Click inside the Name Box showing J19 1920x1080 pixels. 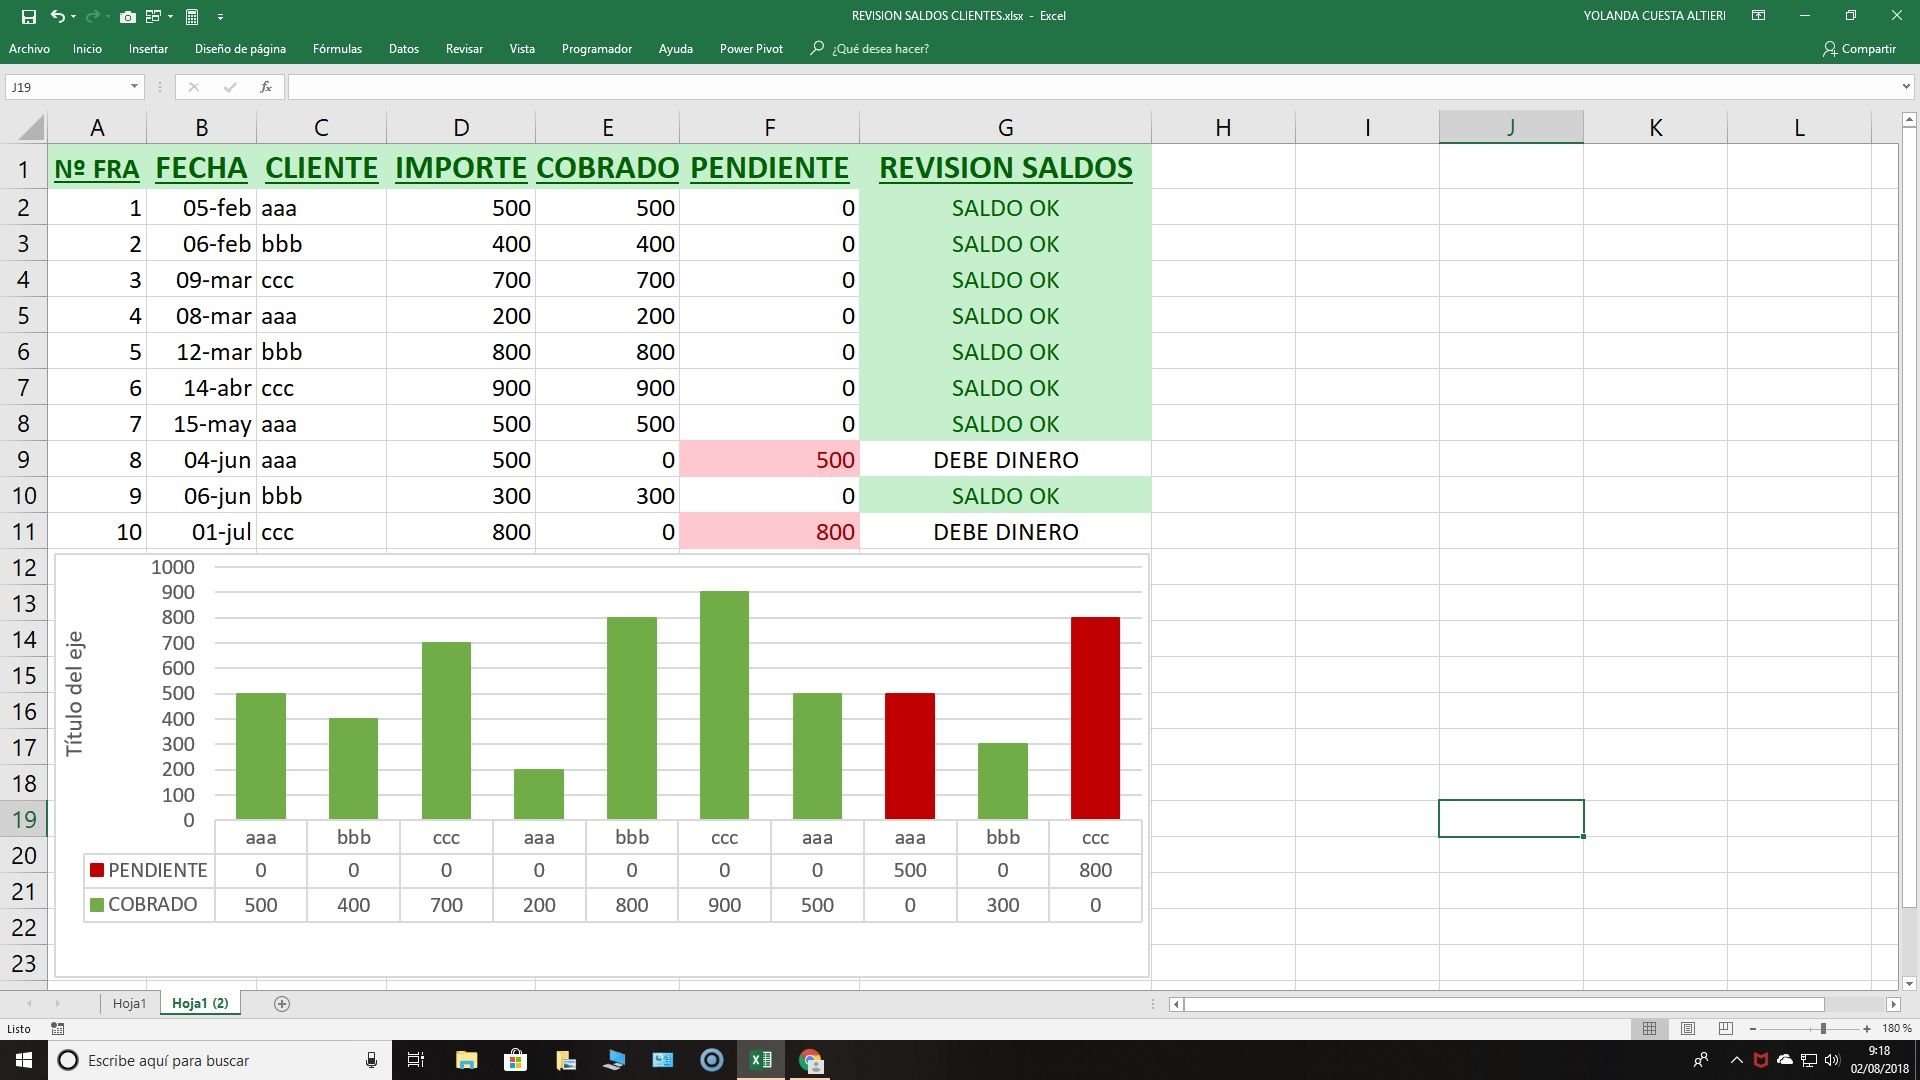click(x=66, y=87)
